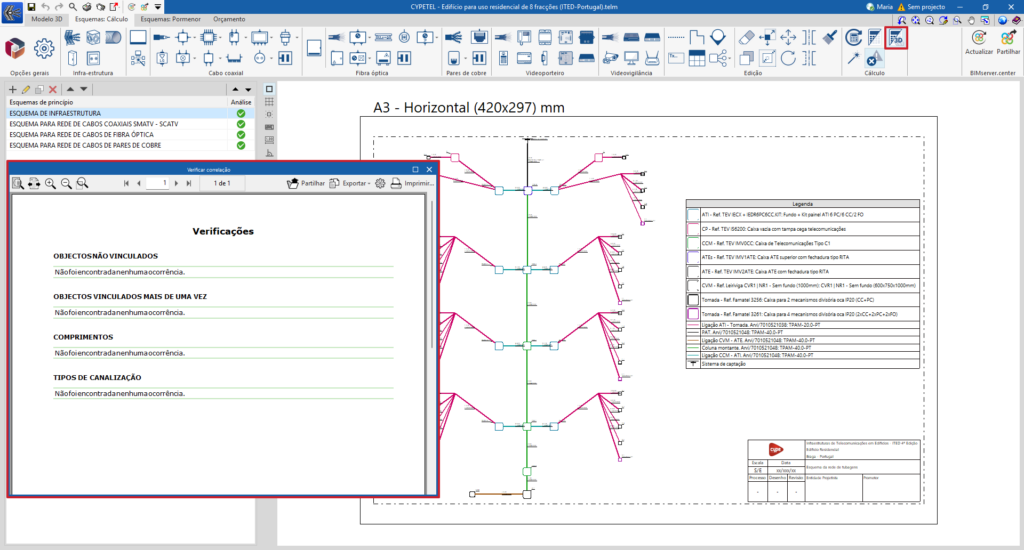Go to next page arrow in report
Screen dimensions: 1024x550
[x=175, y=184]
